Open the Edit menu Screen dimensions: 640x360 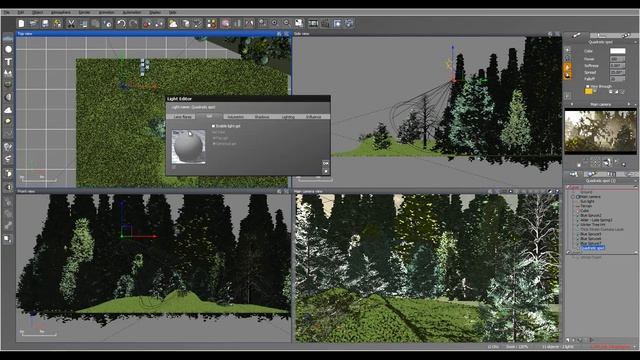coord(20,13)
